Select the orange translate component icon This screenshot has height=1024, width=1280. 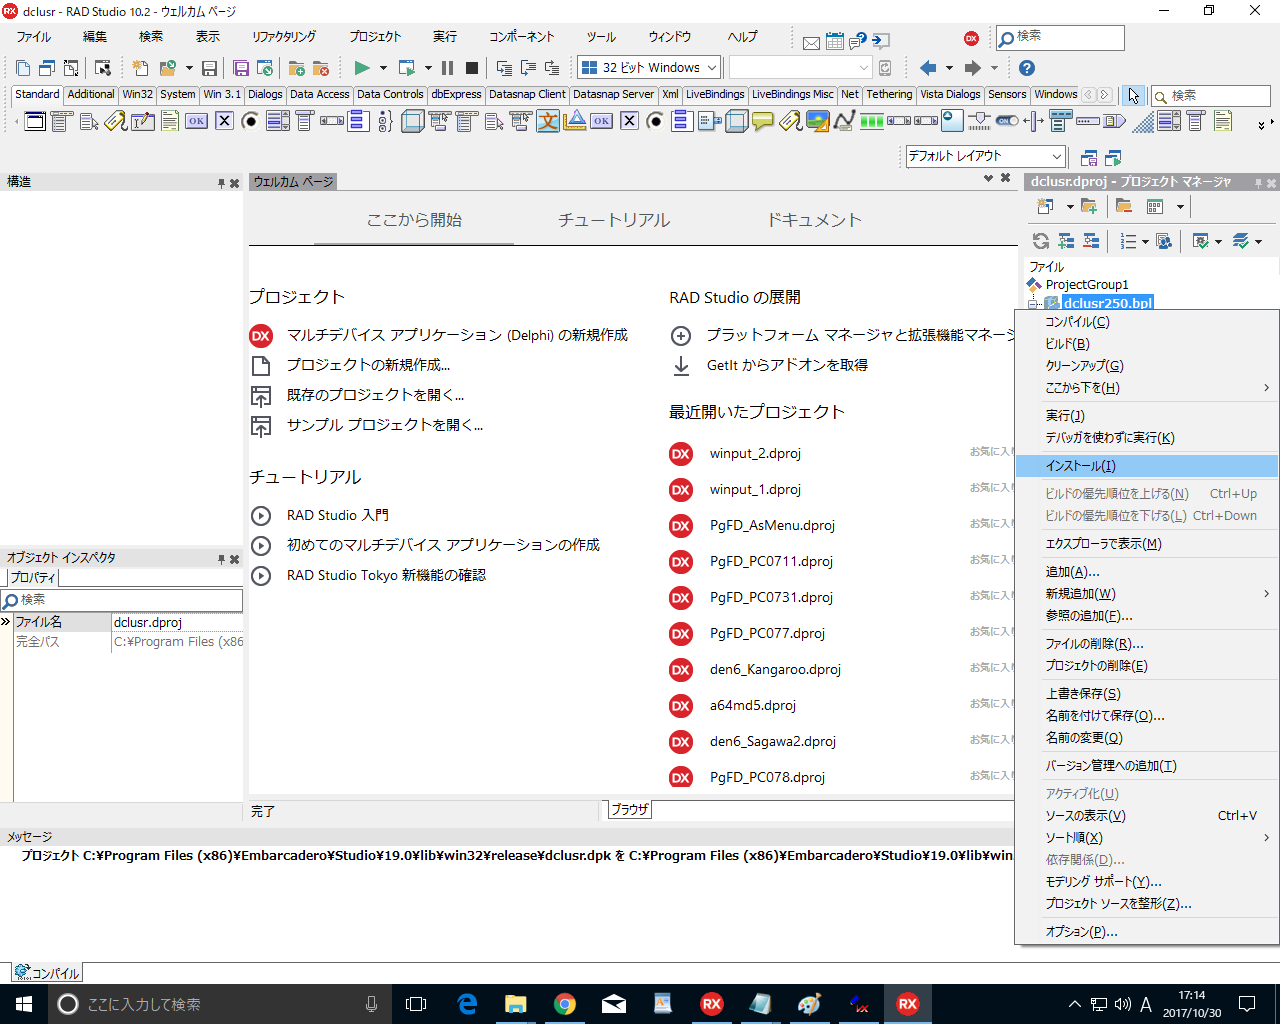[x=548, y=121]
